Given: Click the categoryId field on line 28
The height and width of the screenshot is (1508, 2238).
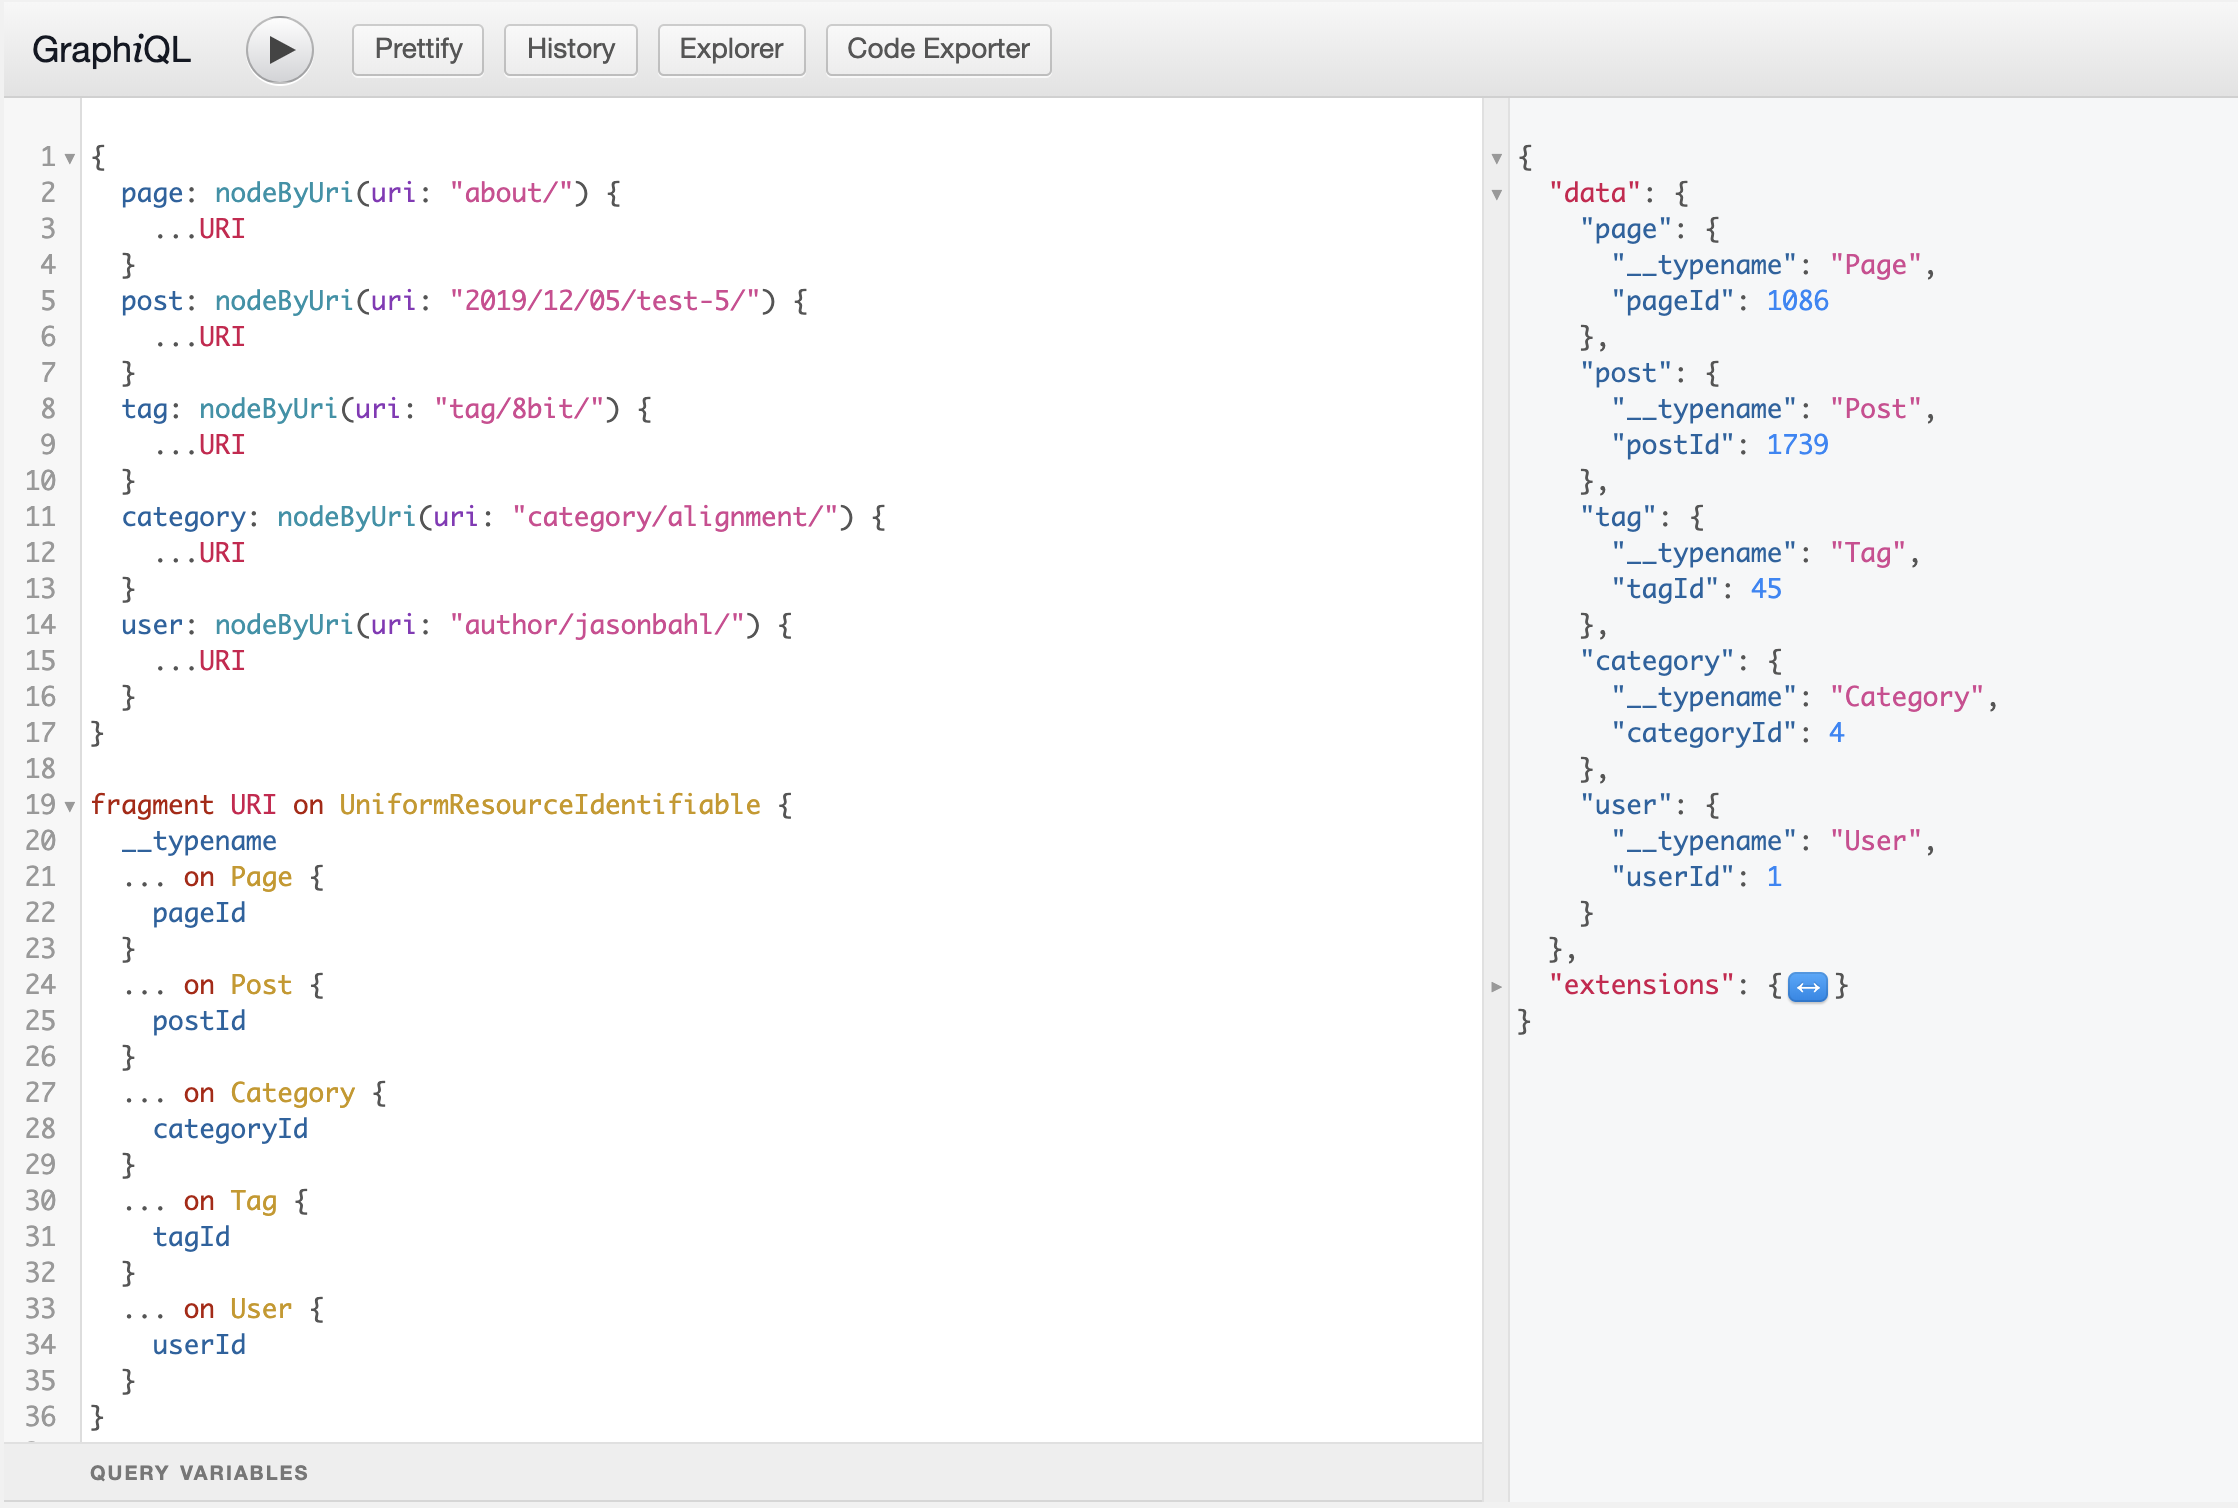Looking at the screenshot, I should (x=230, y=1129).
